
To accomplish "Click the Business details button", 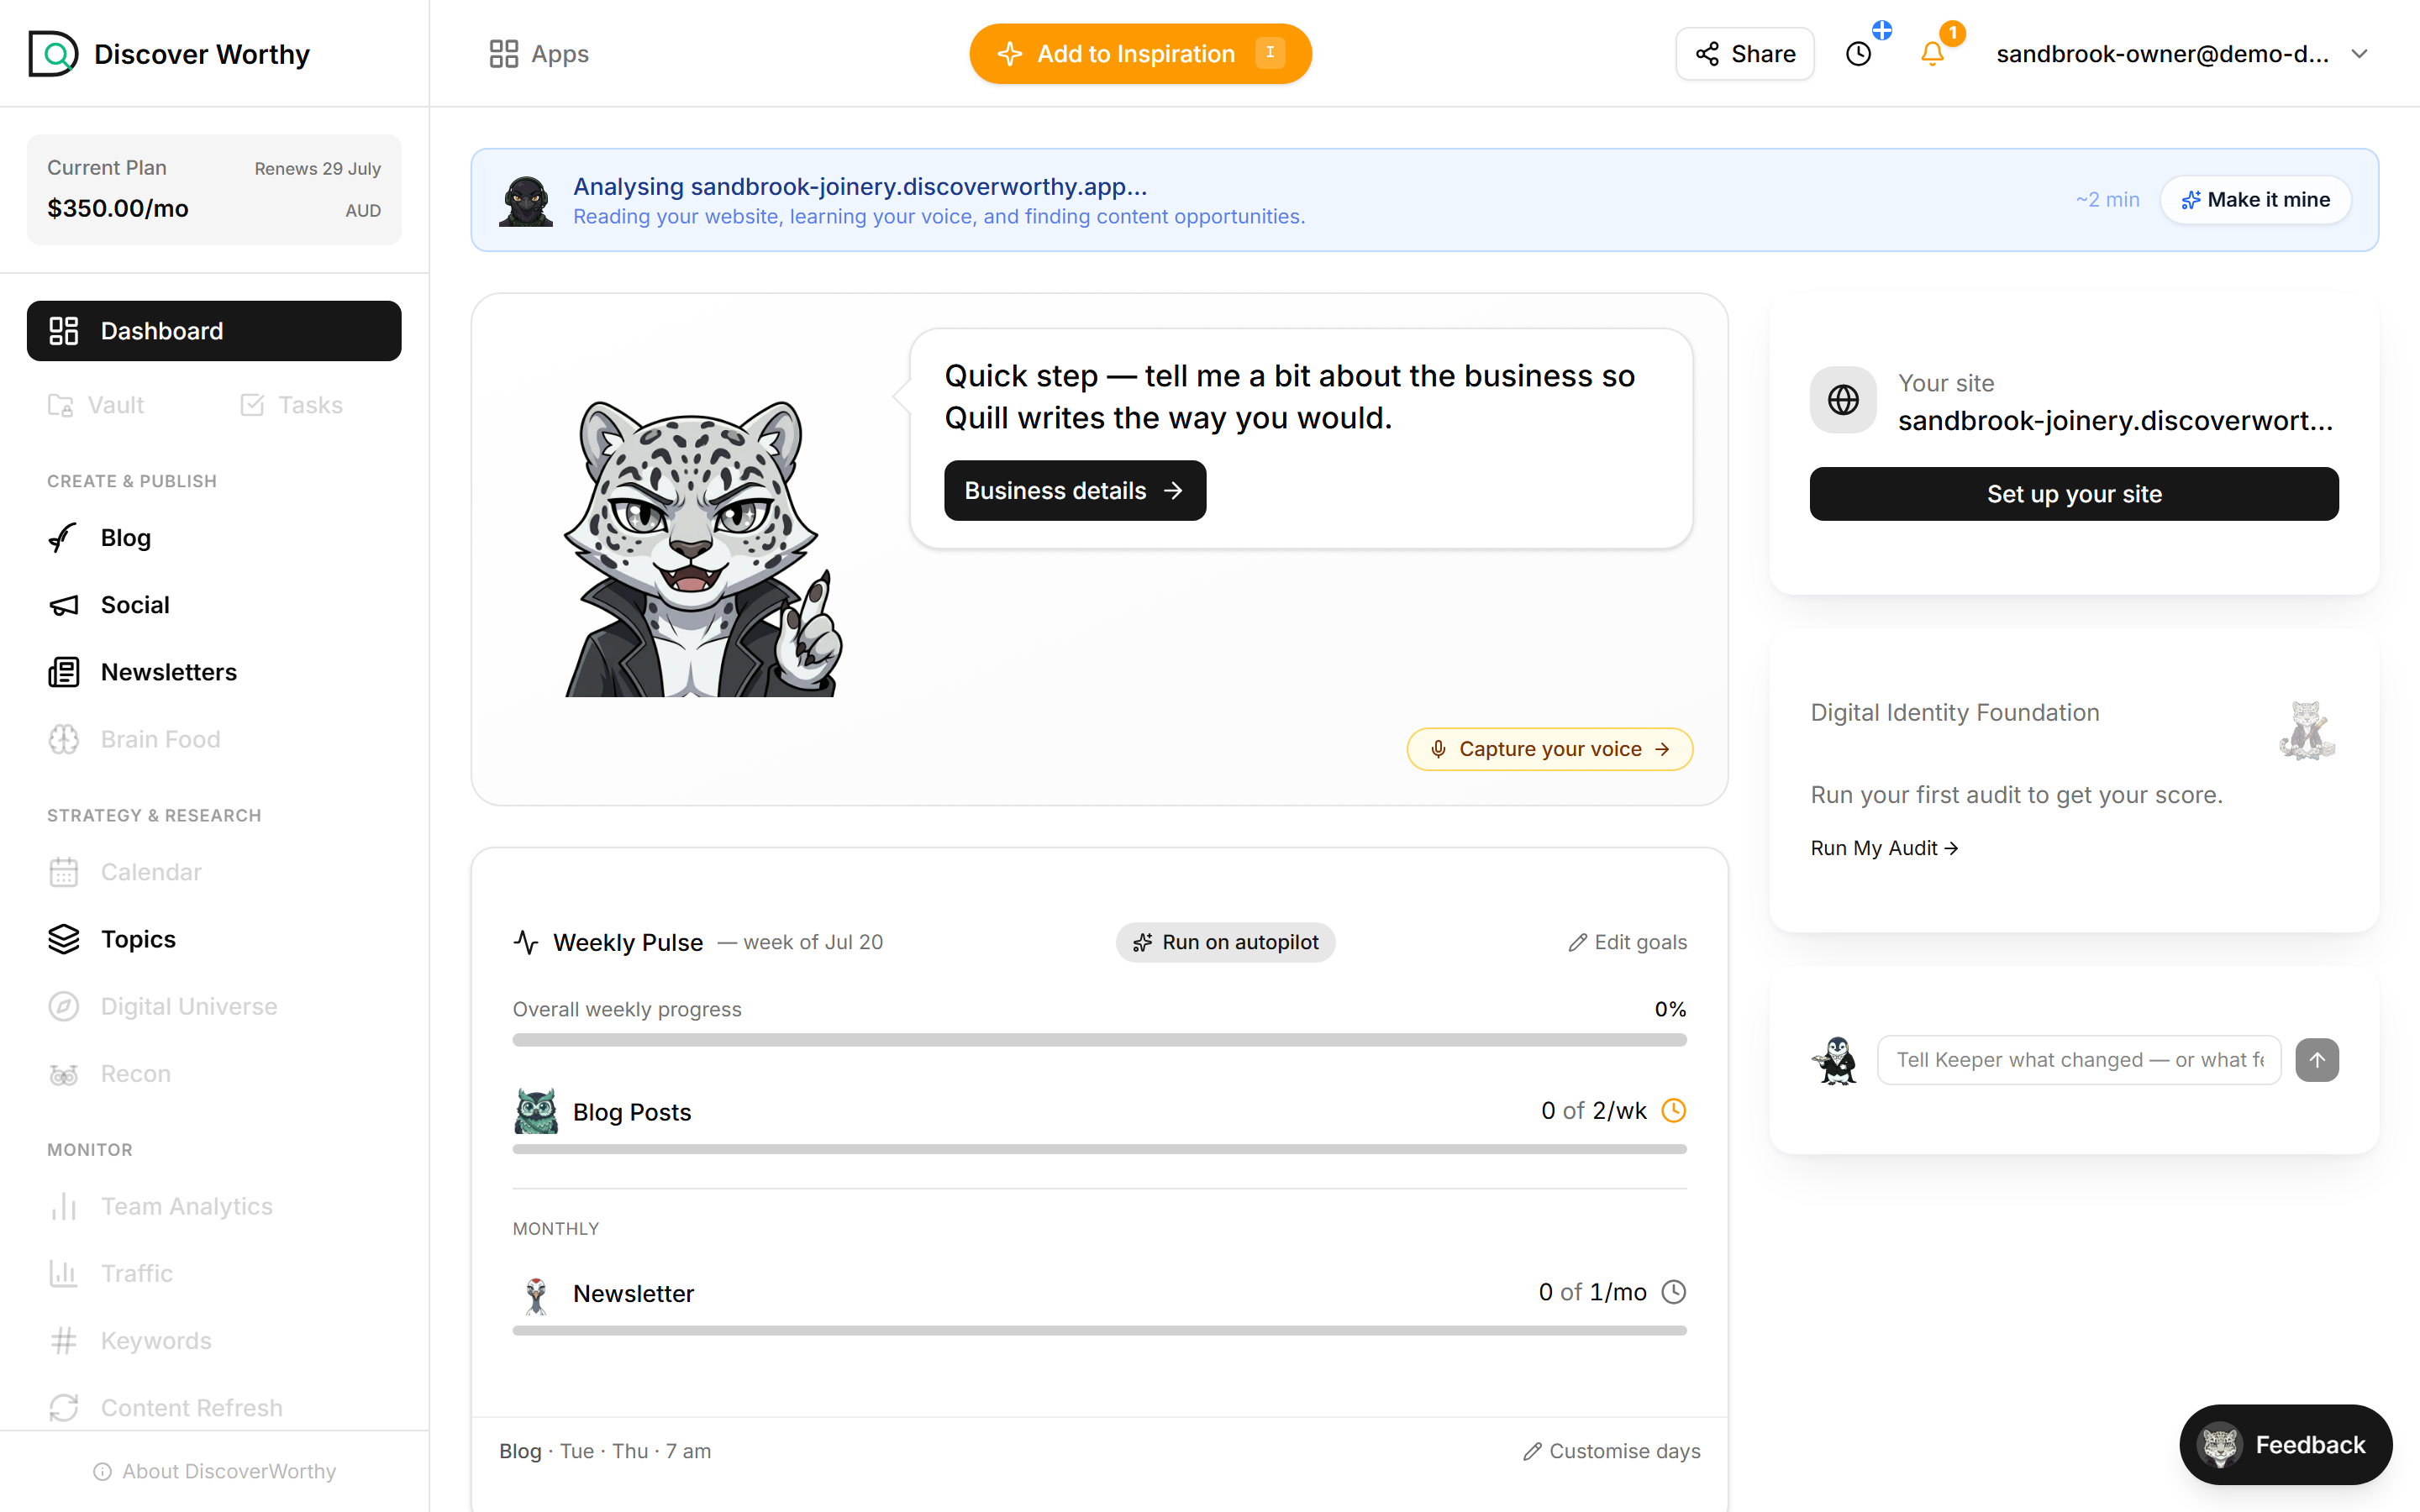I will pos(1075,491).
